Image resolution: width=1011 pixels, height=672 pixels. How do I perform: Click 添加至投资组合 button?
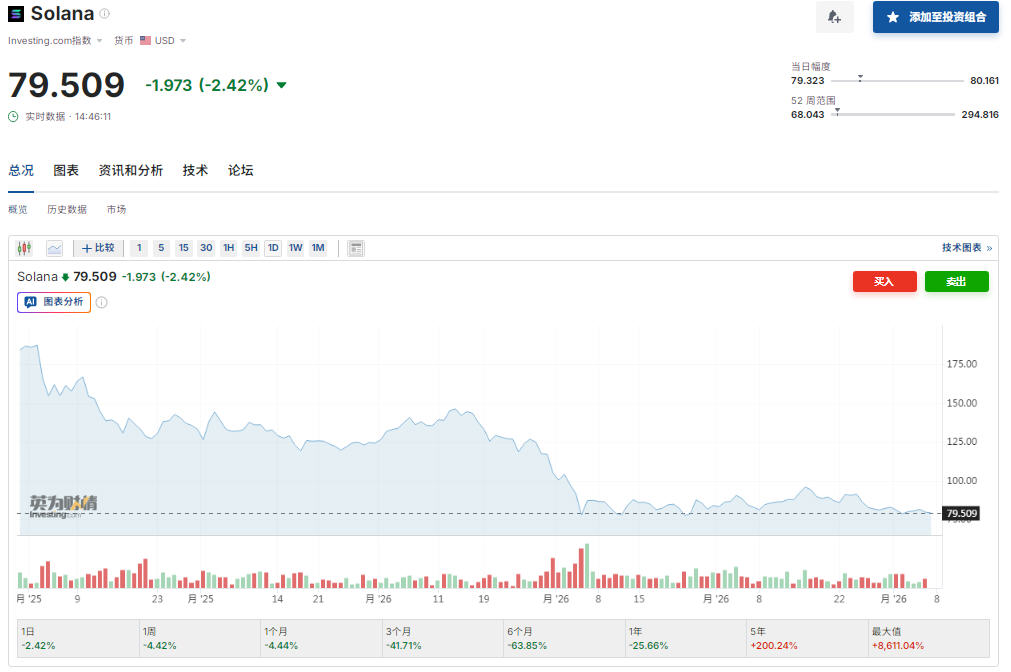935,17
